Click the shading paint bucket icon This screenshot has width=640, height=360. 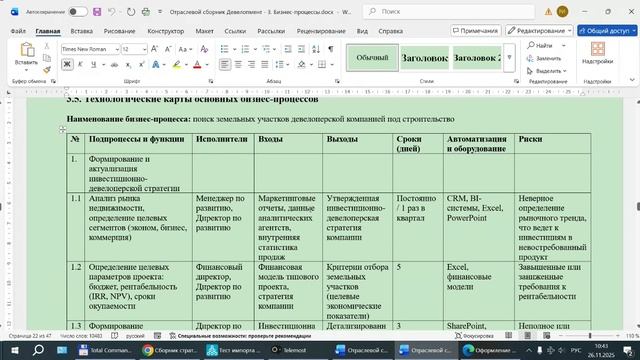pyautogui.click(x=302, y=64)
